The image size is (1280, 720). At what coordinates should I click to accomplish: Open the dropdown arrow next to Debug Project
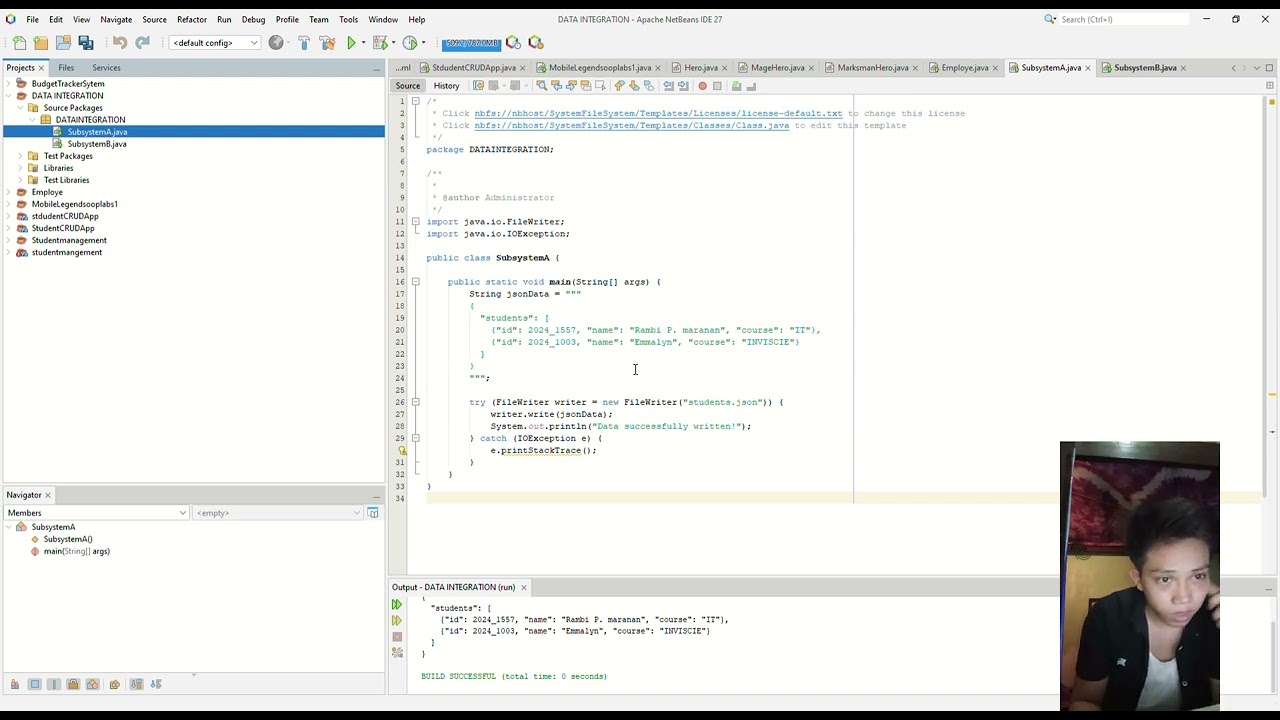392,43
